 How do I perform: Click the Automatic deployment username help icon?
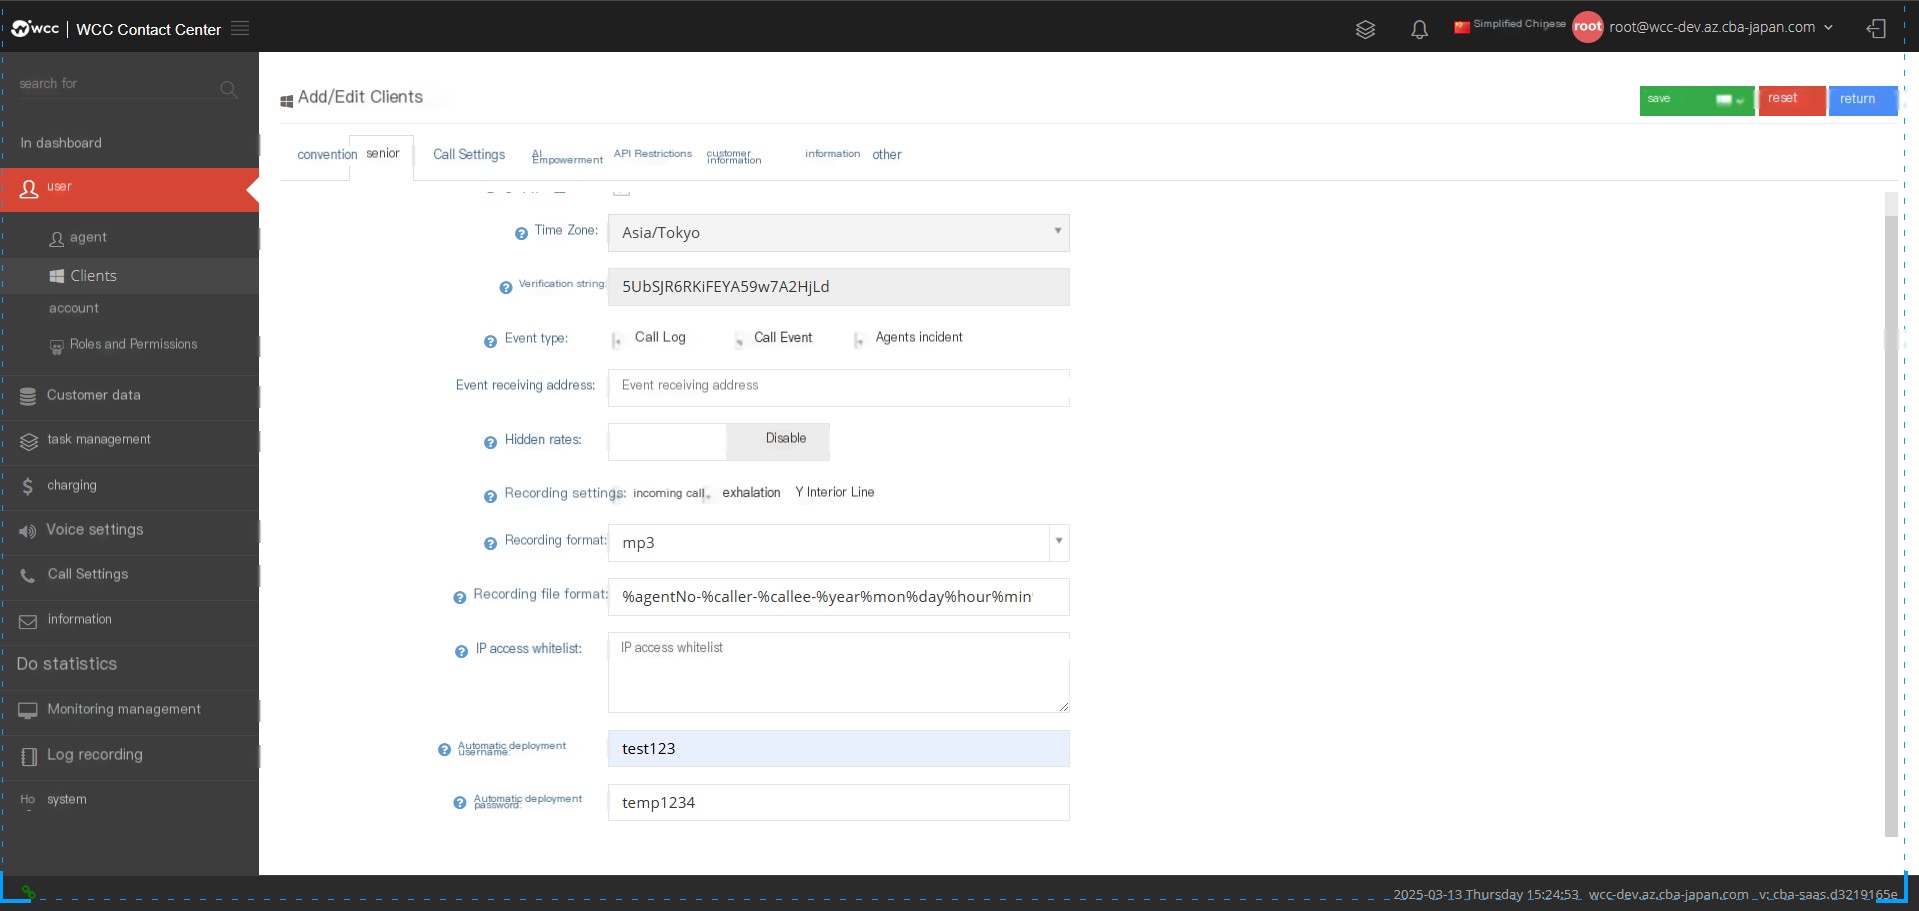444,749
